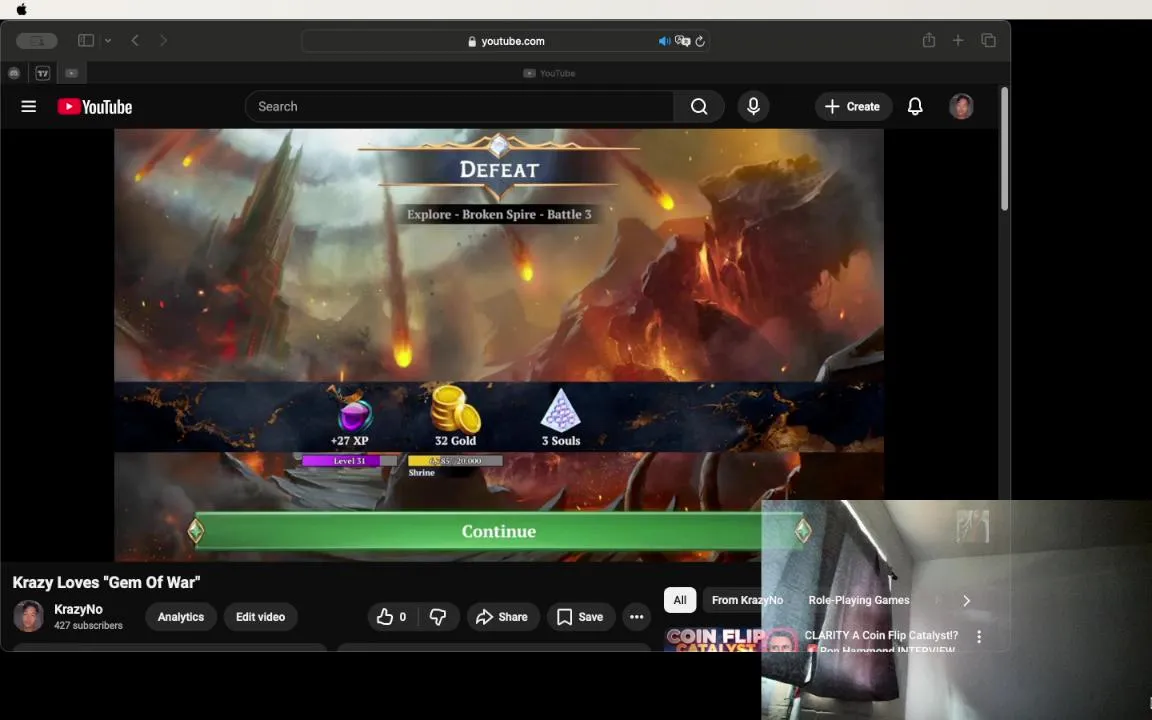Start voice search with microphone icon
Image resolution: width=1152 pixels, height=720 pixels.
pos(753,107)
